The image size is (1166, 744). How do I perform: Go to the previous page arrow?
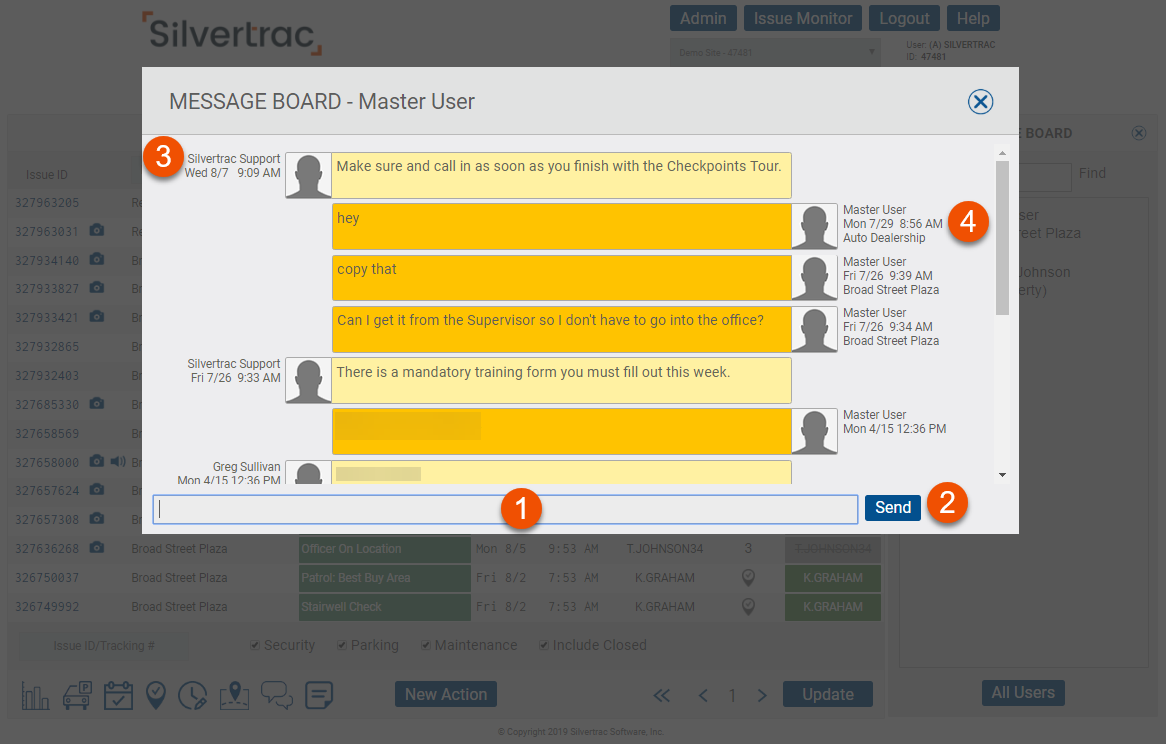703,696
